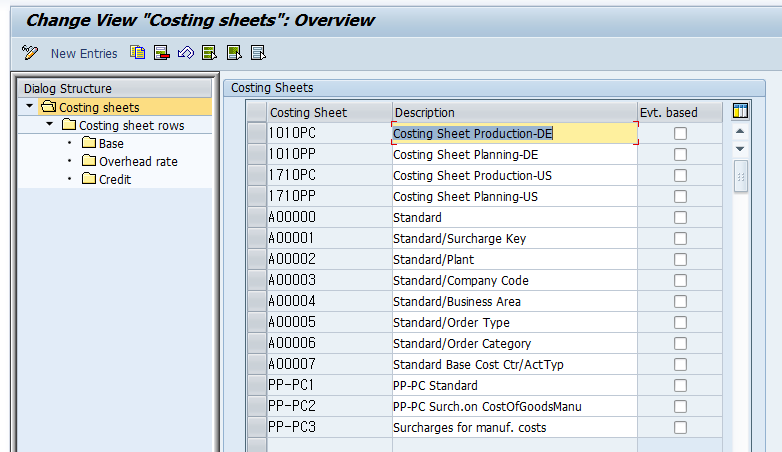This screenshot has width=782, height=452.
Task: Click description field Standard/Company Code
Action: (x=515, y=280)
